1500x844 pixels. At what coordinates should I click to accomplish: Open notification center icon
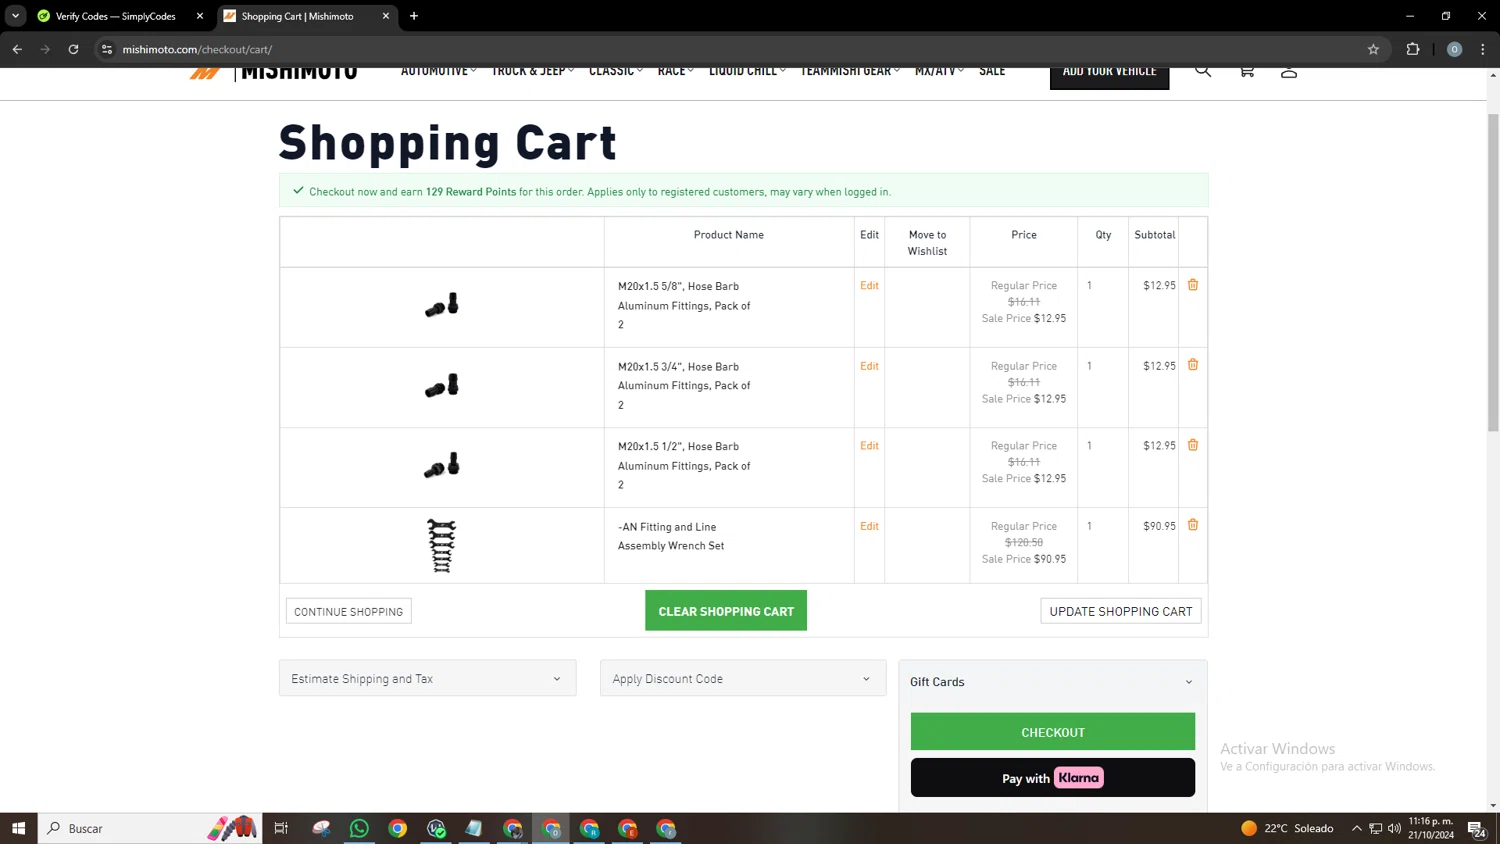click(x=1476, y=828)
